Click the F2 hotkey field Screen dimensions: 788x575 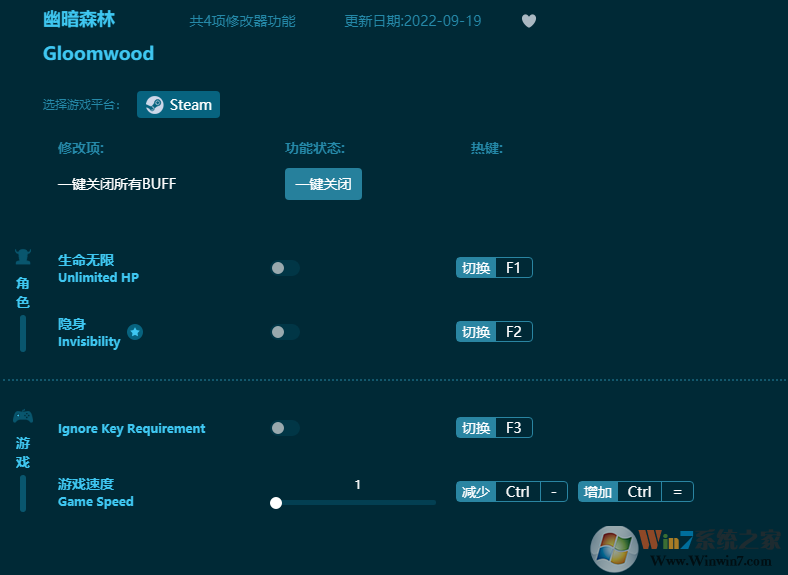(x=514, y=332)
